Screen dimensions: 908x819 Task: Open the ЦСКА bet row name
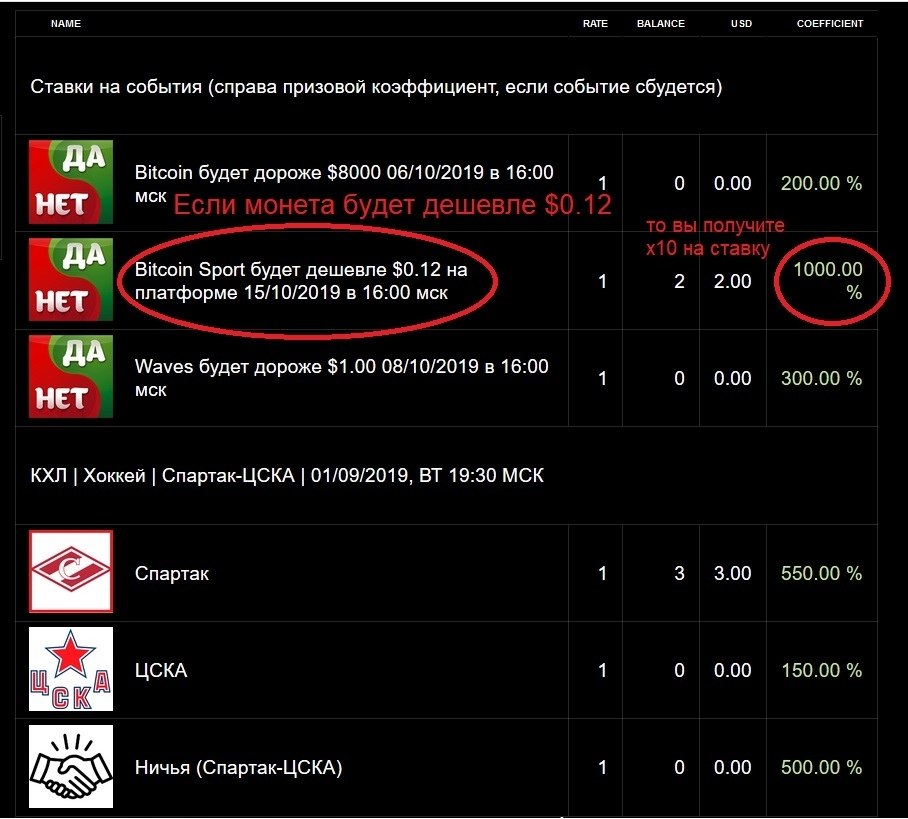tap(160, 670)
